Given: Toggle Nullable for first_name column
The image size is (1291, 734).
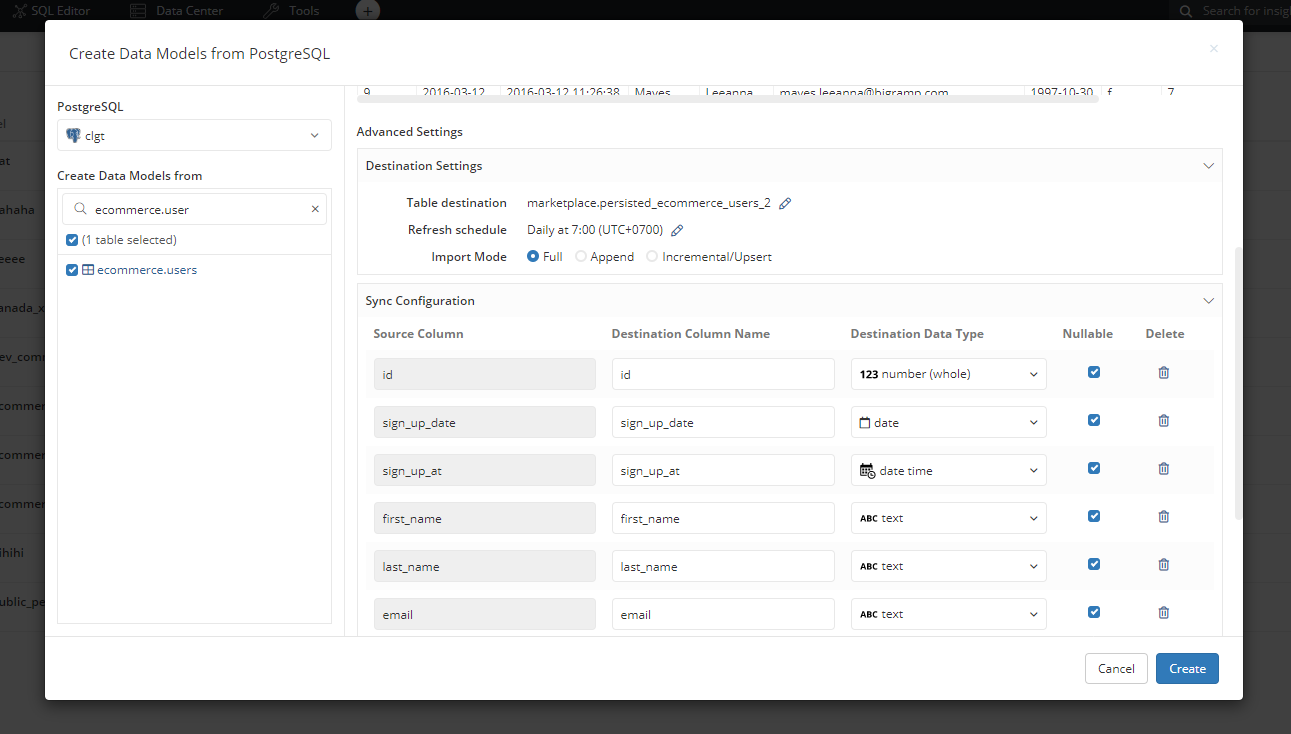Looking at the screenshot, I should pos(1094,516).
